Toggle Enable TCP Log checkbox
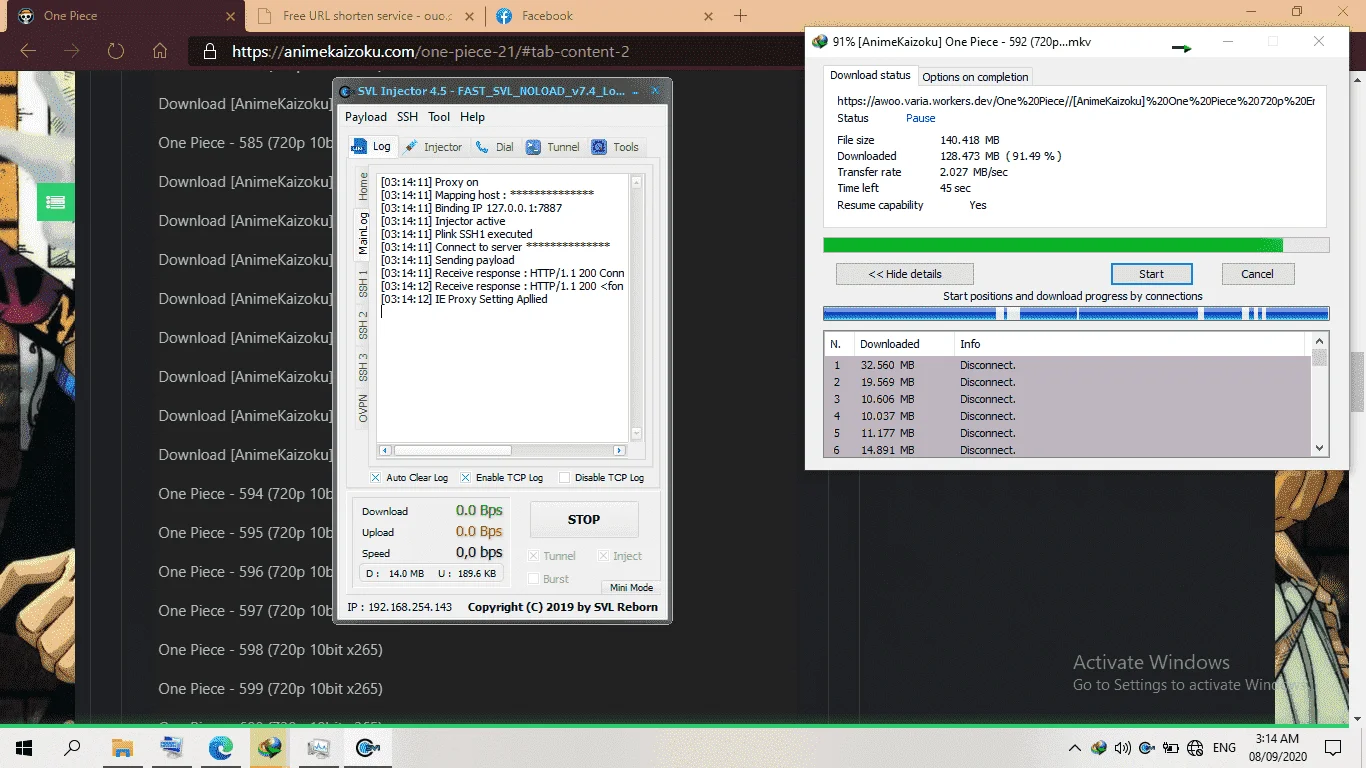The width and height of the screenshot is (1366, 768). coord(465,478)
